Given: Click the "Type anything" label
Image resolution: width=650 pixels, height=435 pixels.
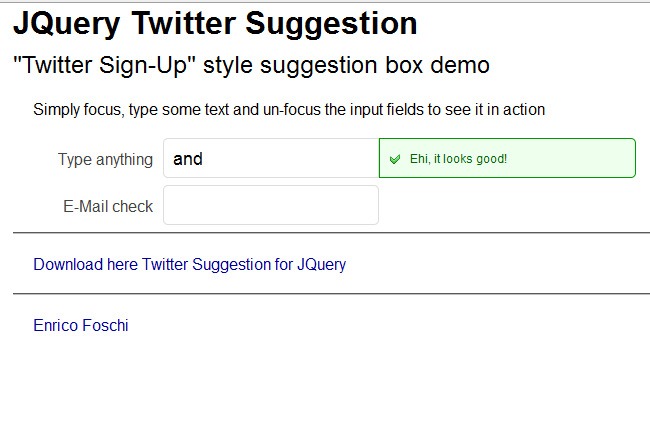Looking at the screenshot, I should pos(105,159).
